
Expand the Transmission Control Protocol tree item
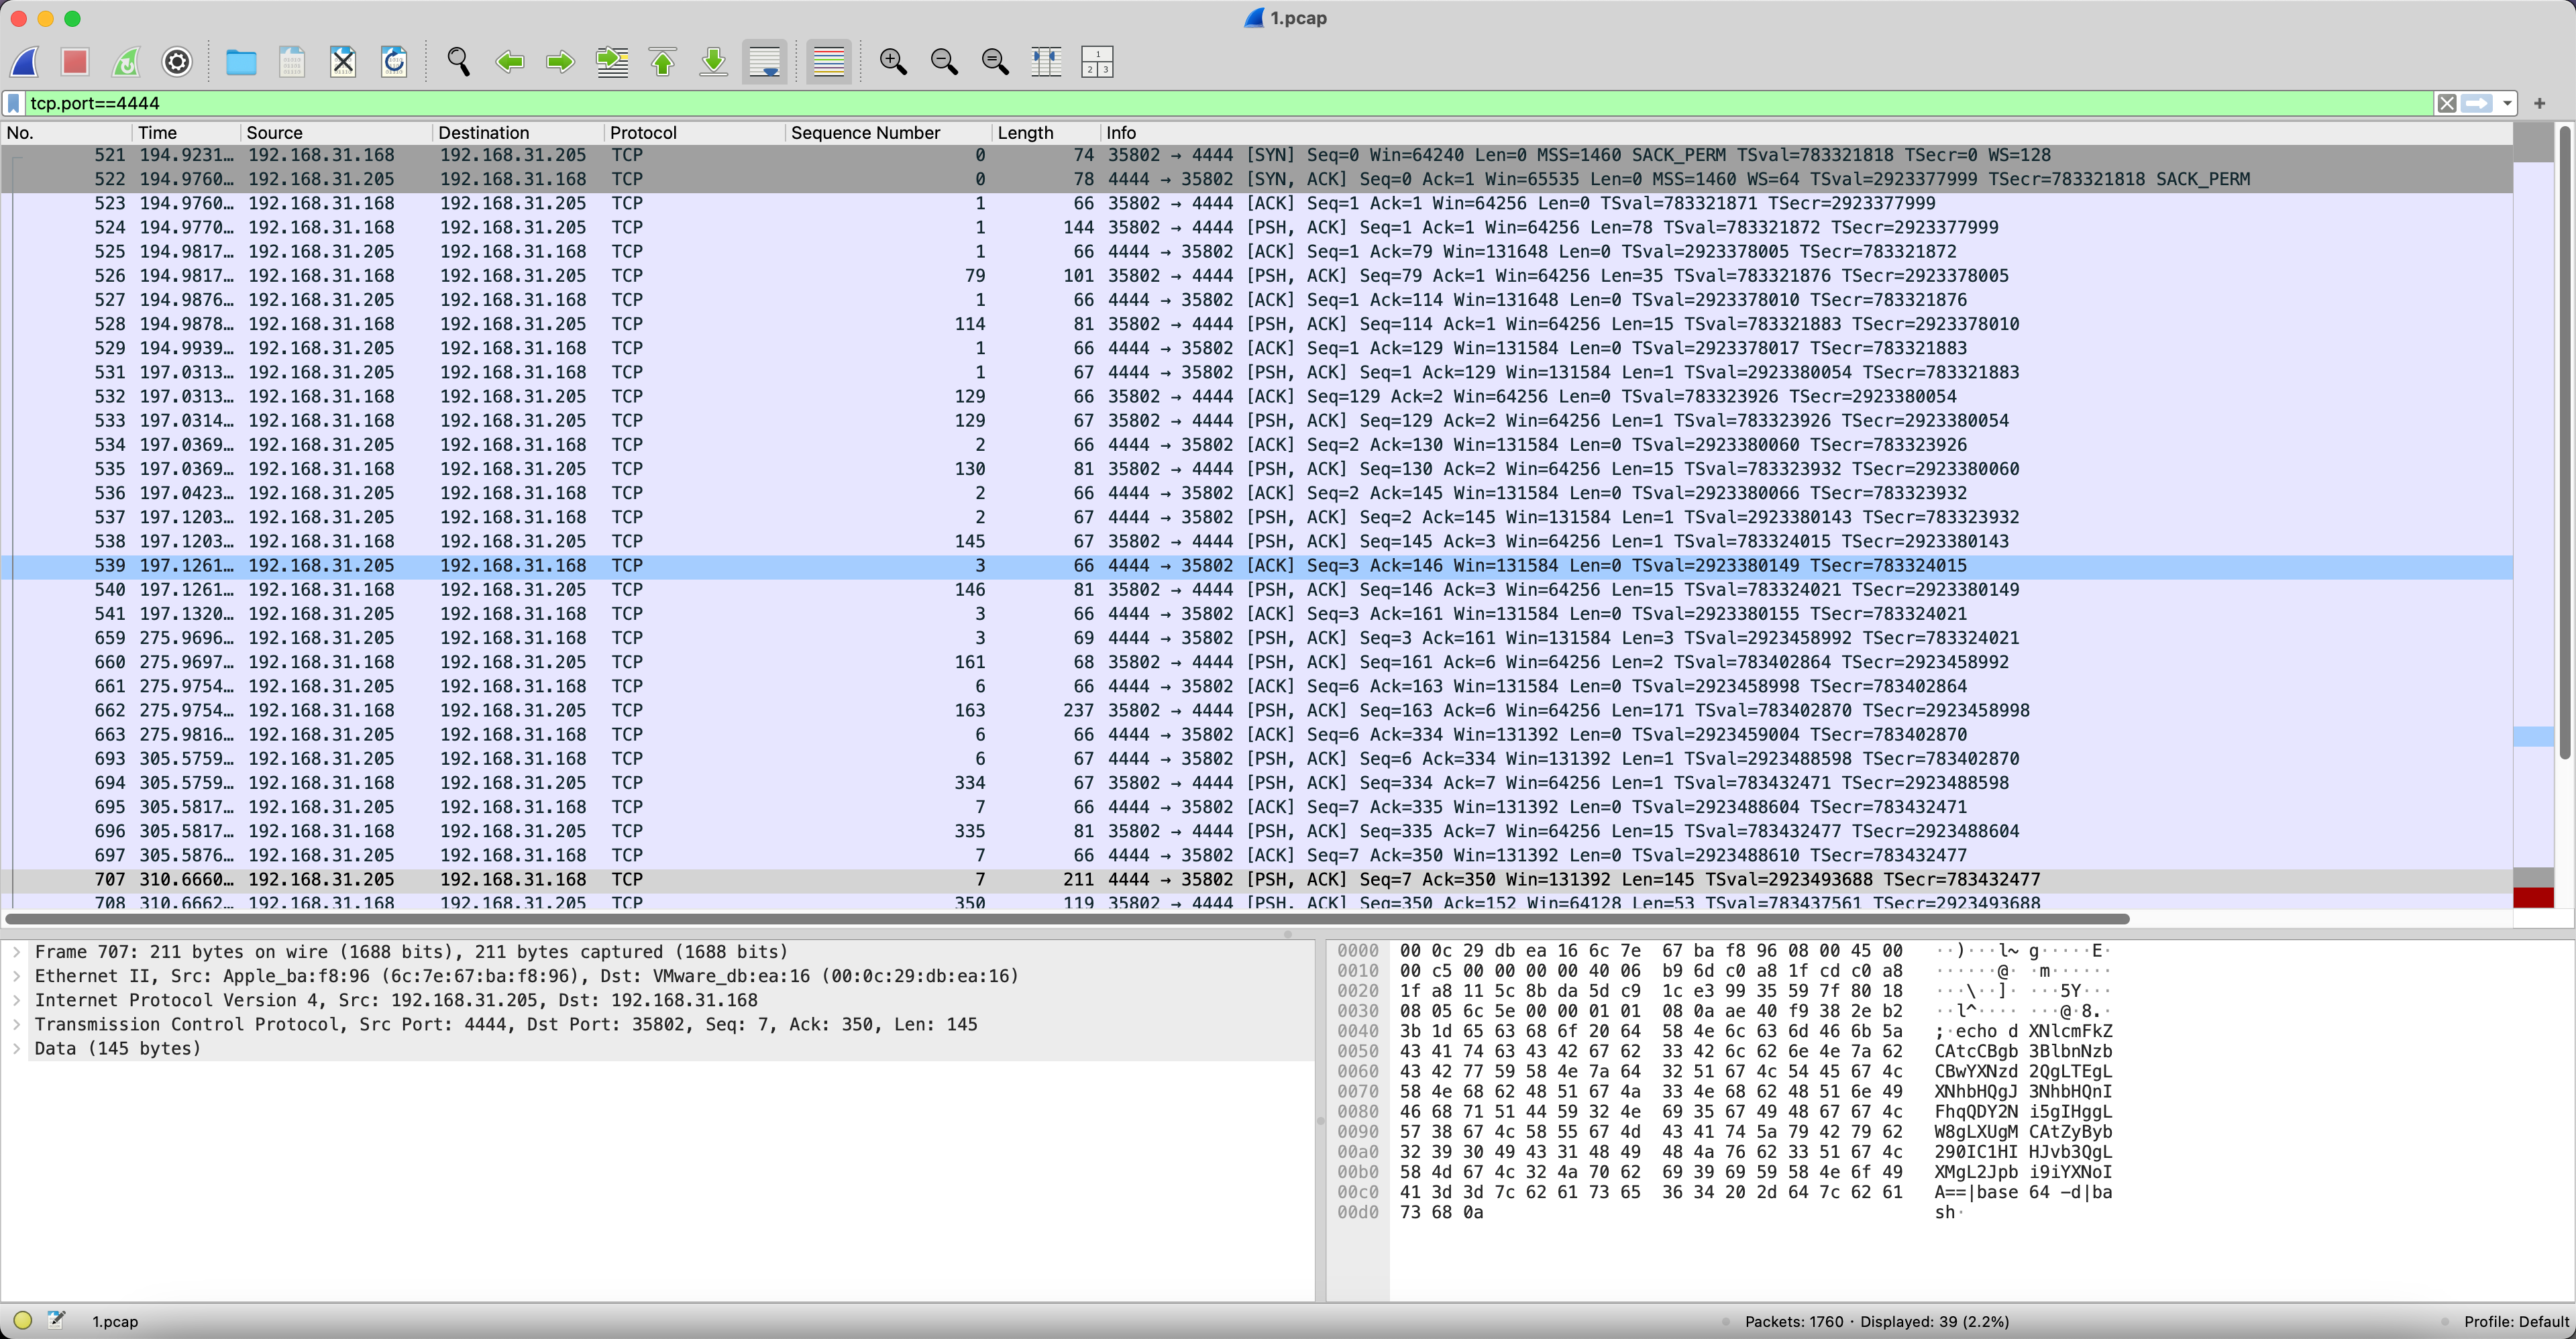17,1024
